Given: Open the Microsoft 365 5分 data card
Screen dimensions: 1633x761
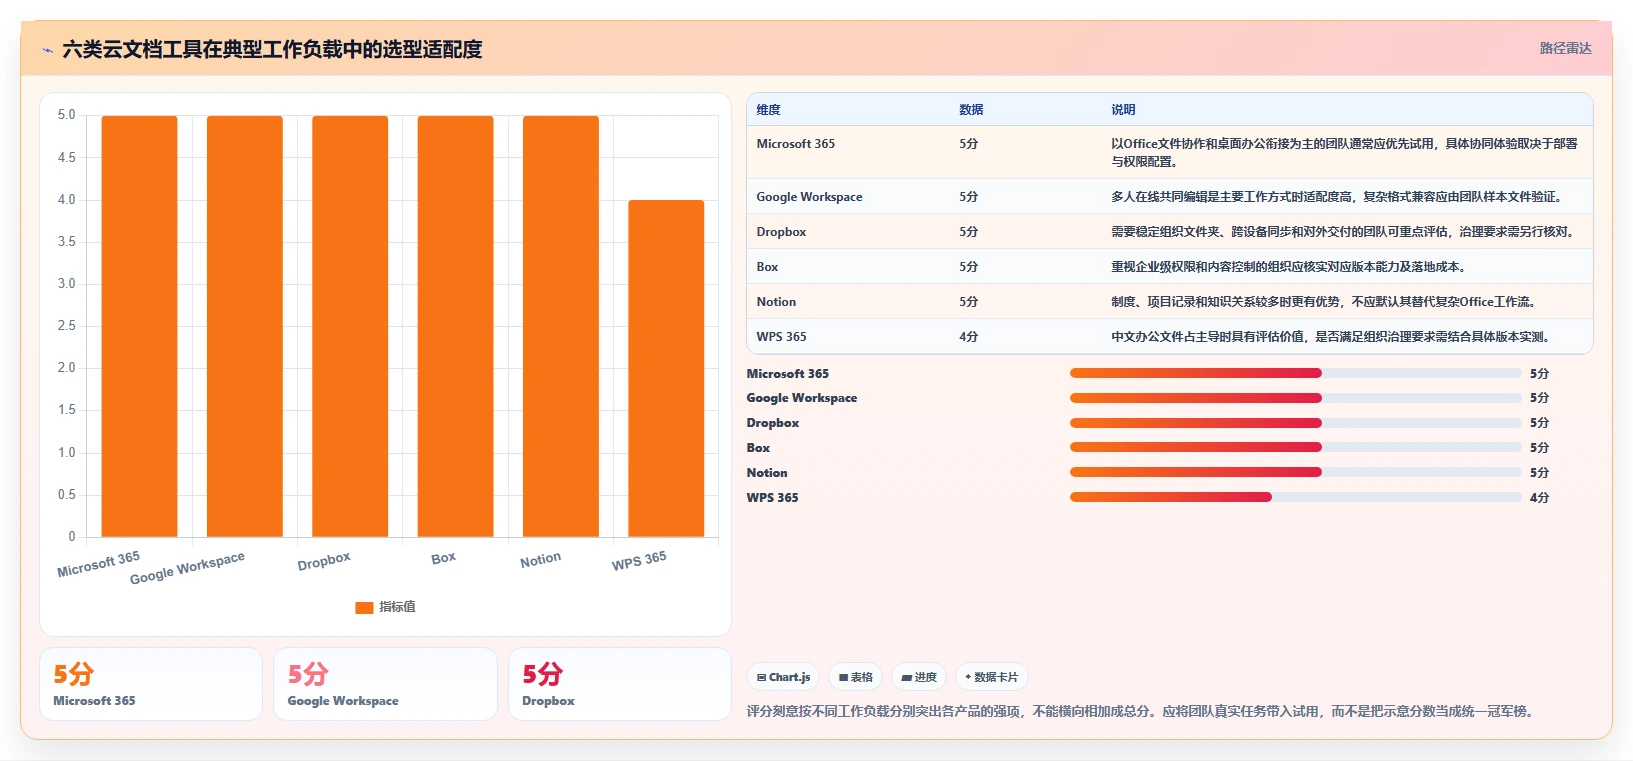Looking at the screenshot, I should click(x=151, y=684).
